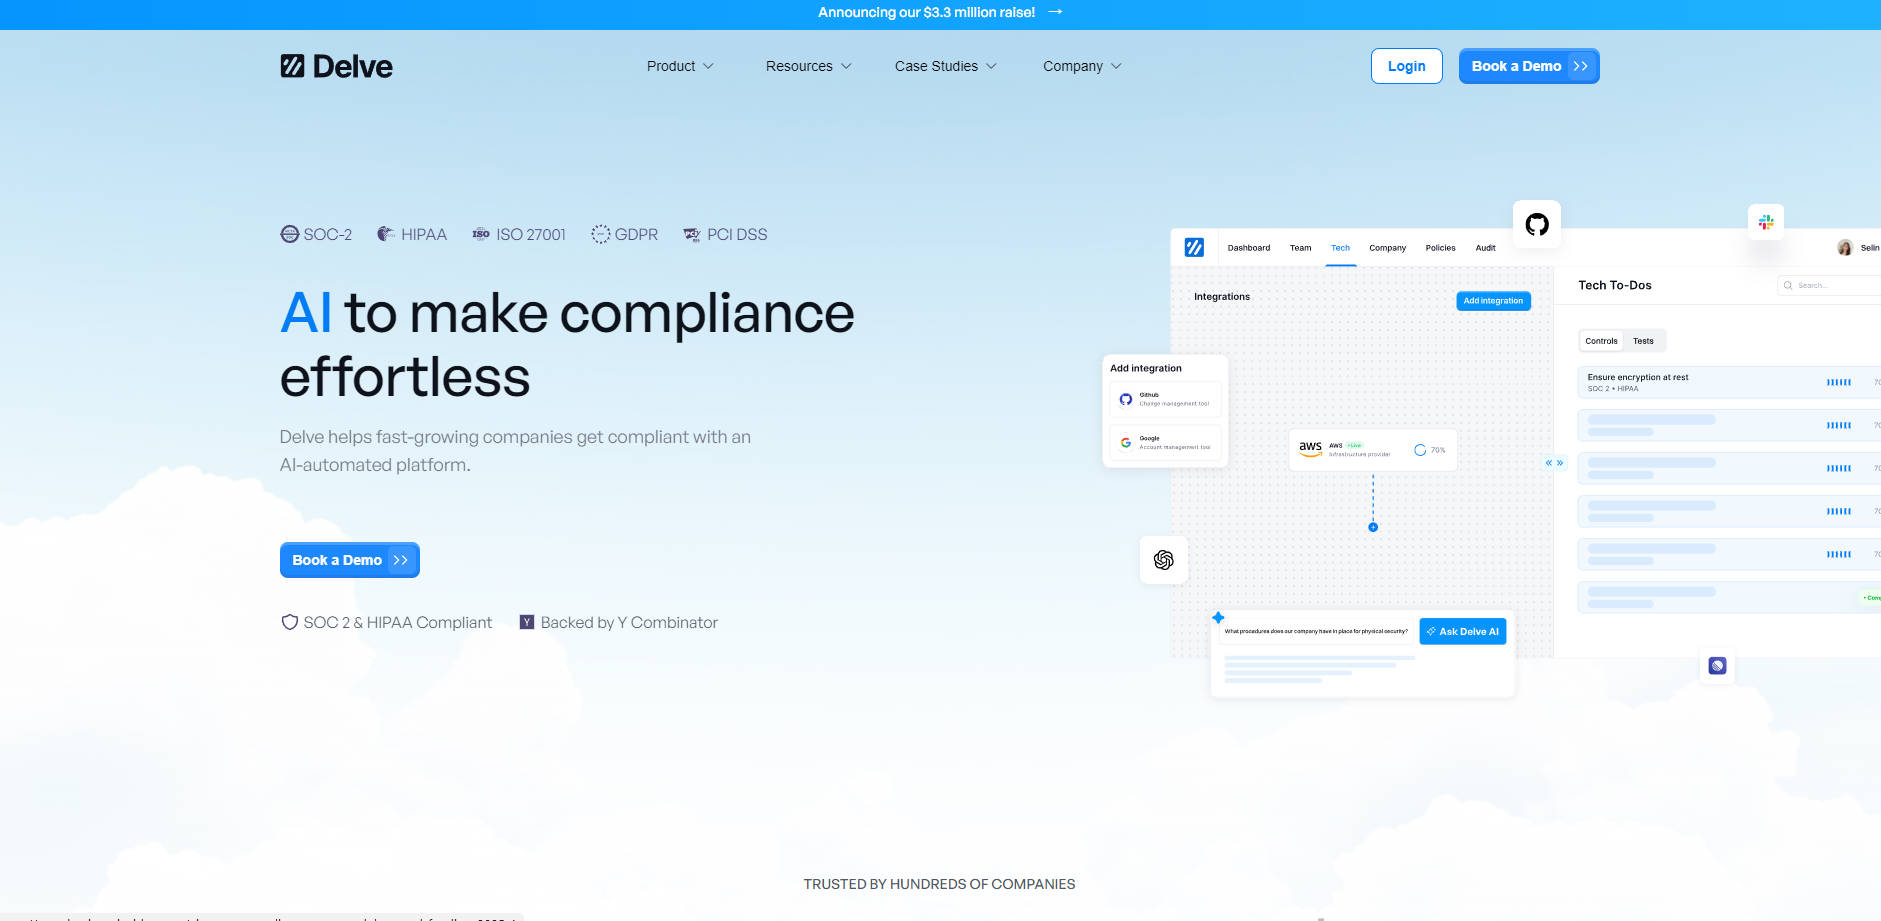Click the GitHub floating icon
This screenshot has width=1881, height=921.
pos(1537,224)
